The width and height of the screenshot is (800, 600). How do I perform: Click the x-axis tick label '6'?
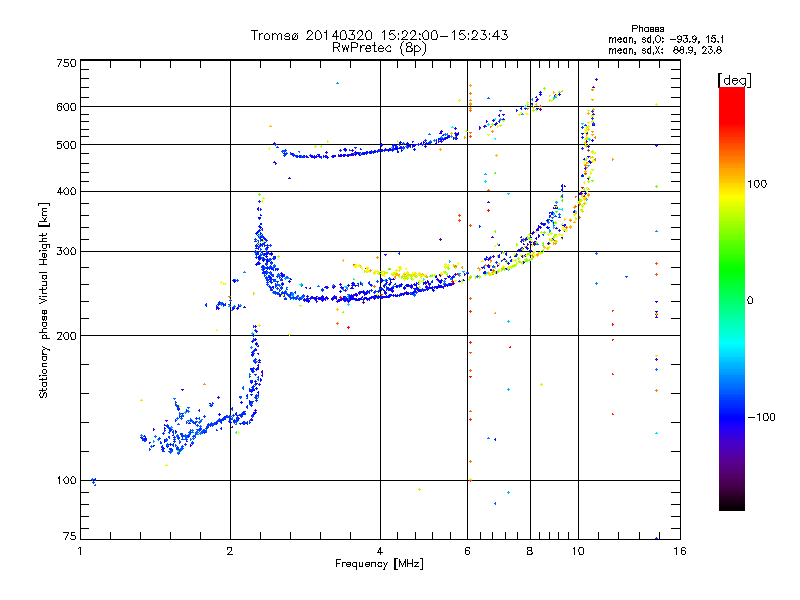click(x=467, y=551)
